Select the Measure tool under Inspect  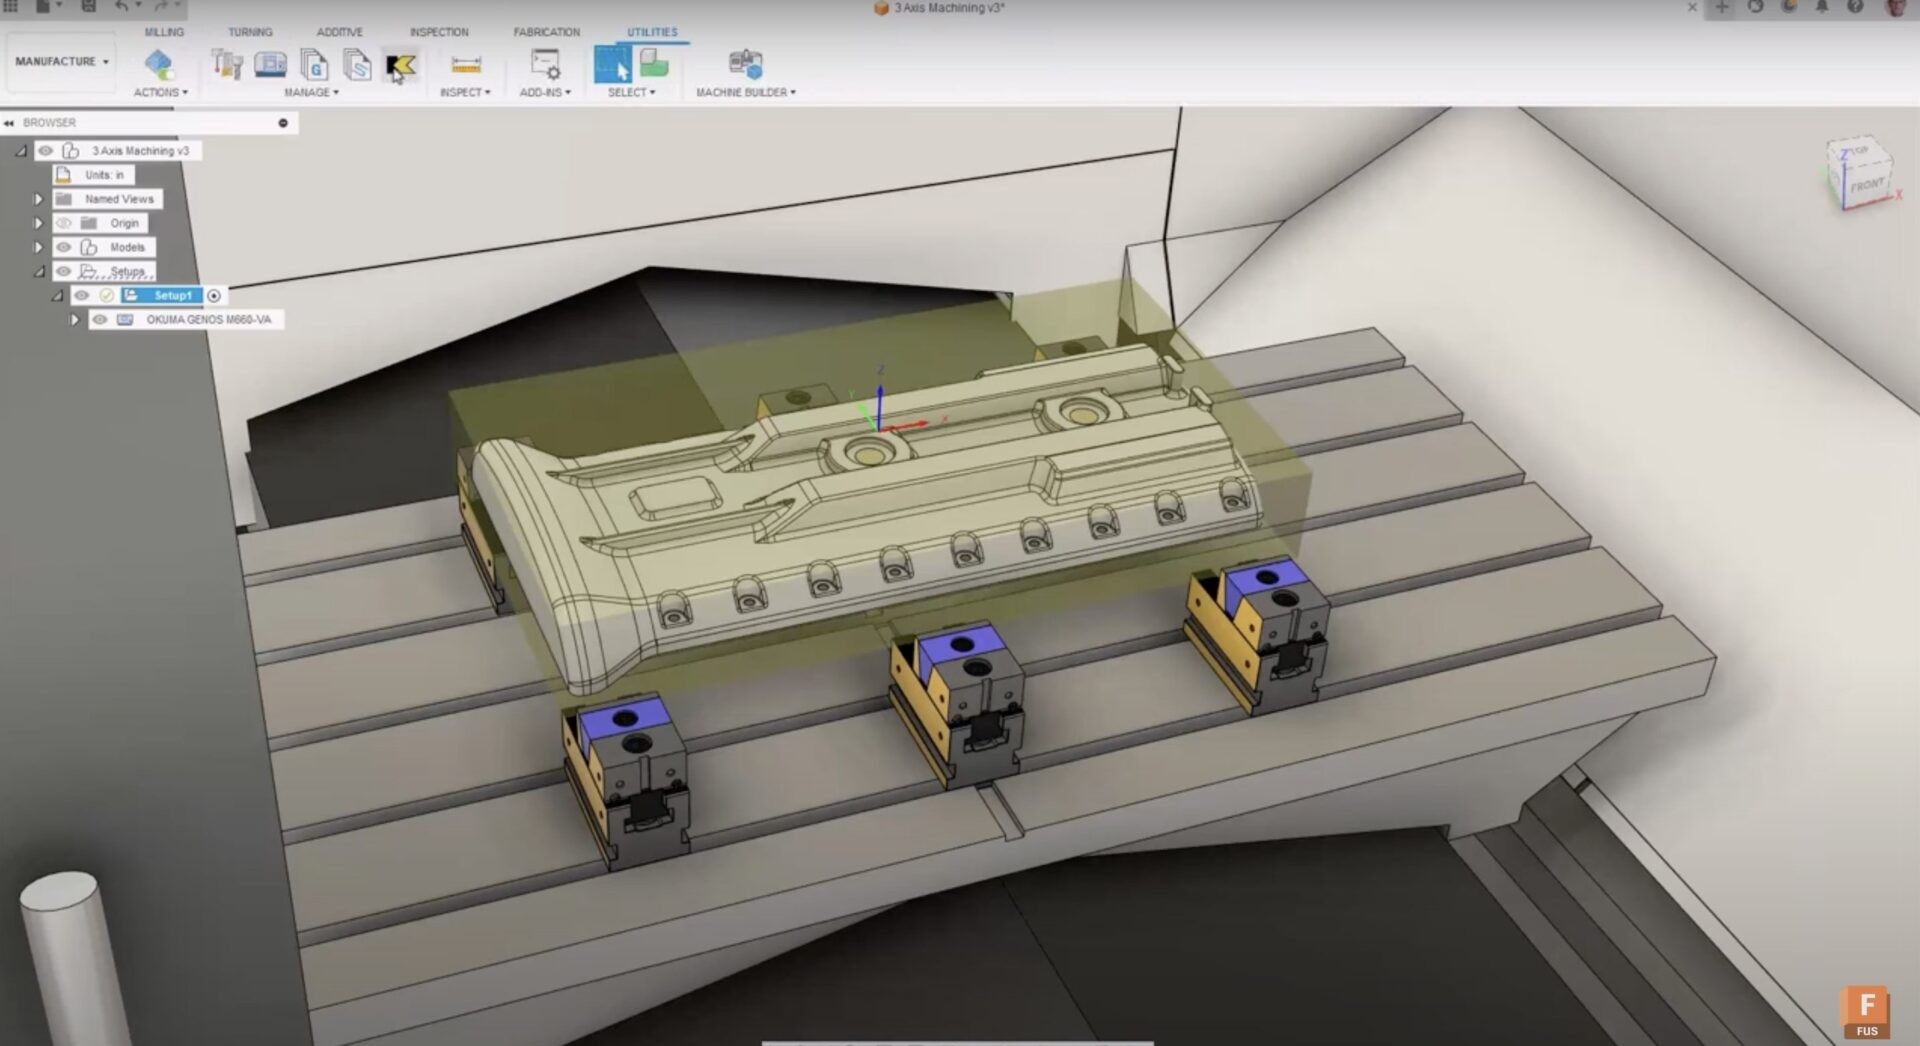coord(464,66)
